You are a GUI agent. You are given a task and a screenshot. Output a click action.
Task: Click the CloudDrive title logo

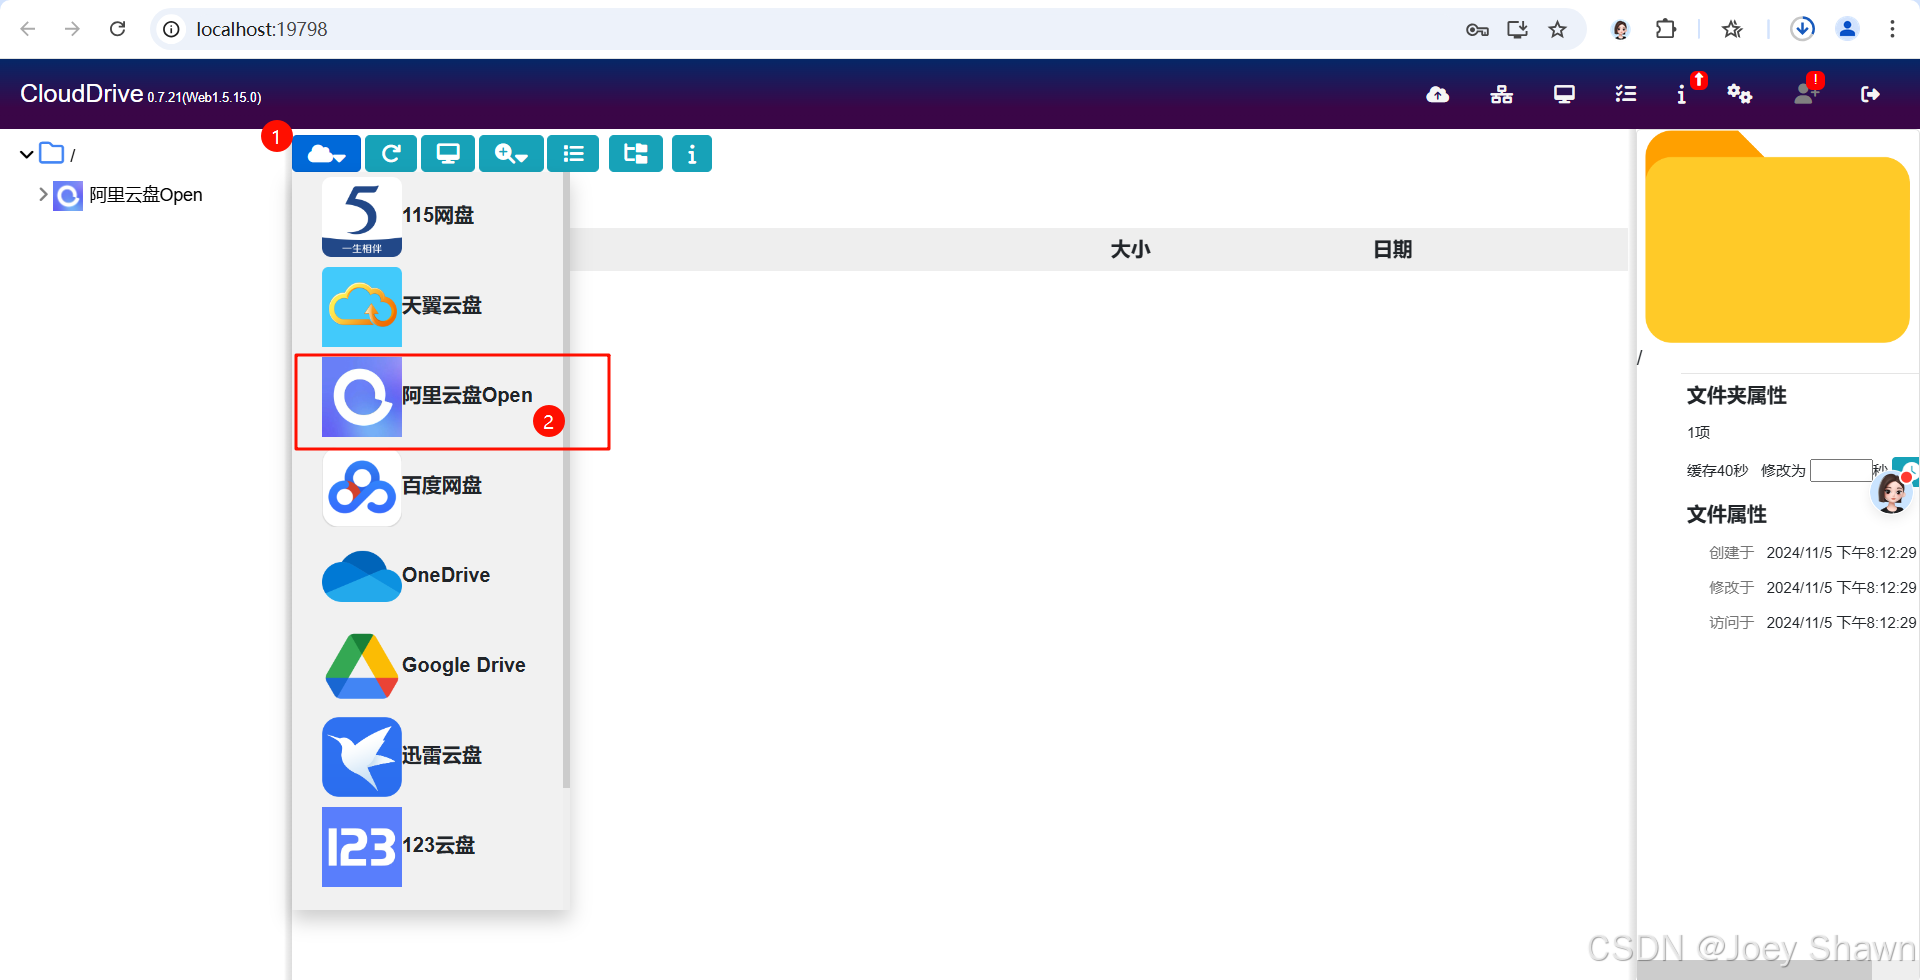82,94
